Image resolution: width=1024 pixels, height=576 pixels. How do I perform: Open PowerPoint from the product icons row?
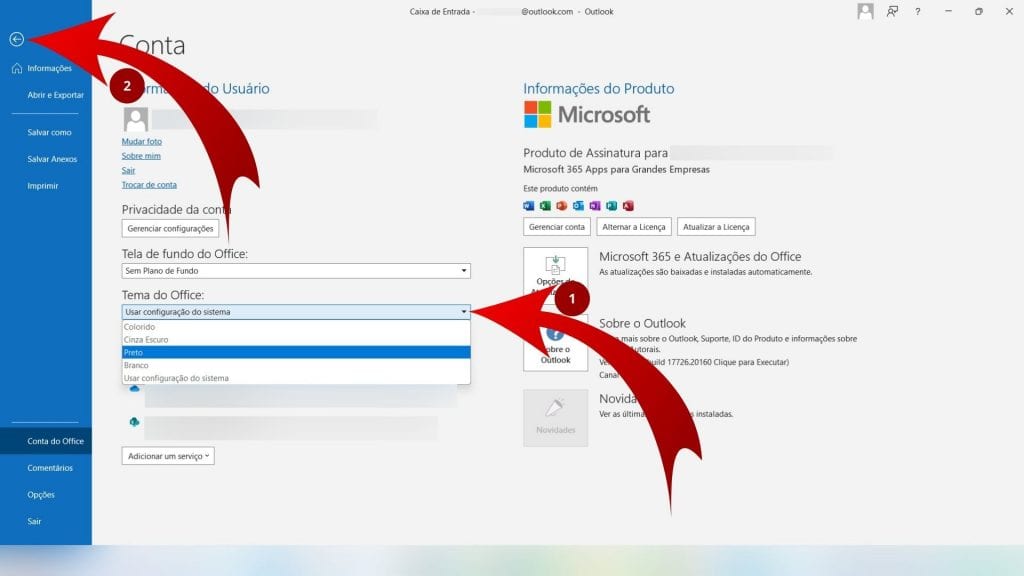[561, 205]
